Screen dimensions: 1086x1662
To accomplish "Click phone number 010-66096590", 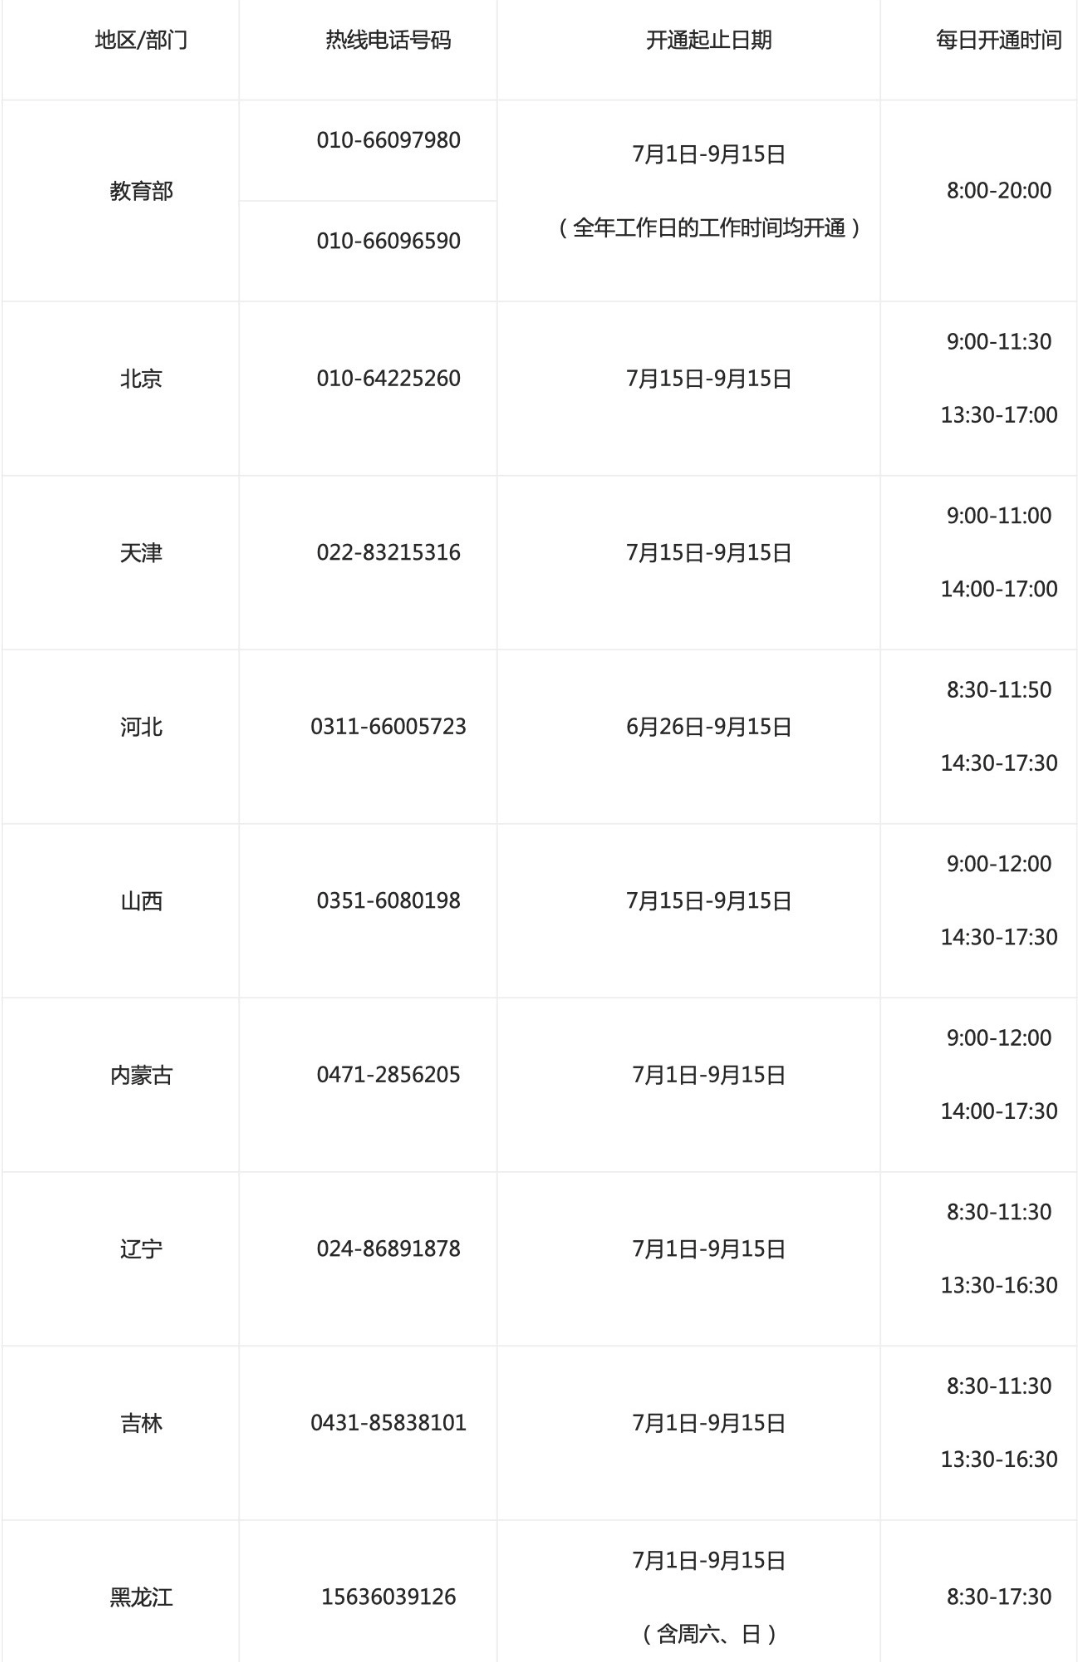I will pos(388,241).
